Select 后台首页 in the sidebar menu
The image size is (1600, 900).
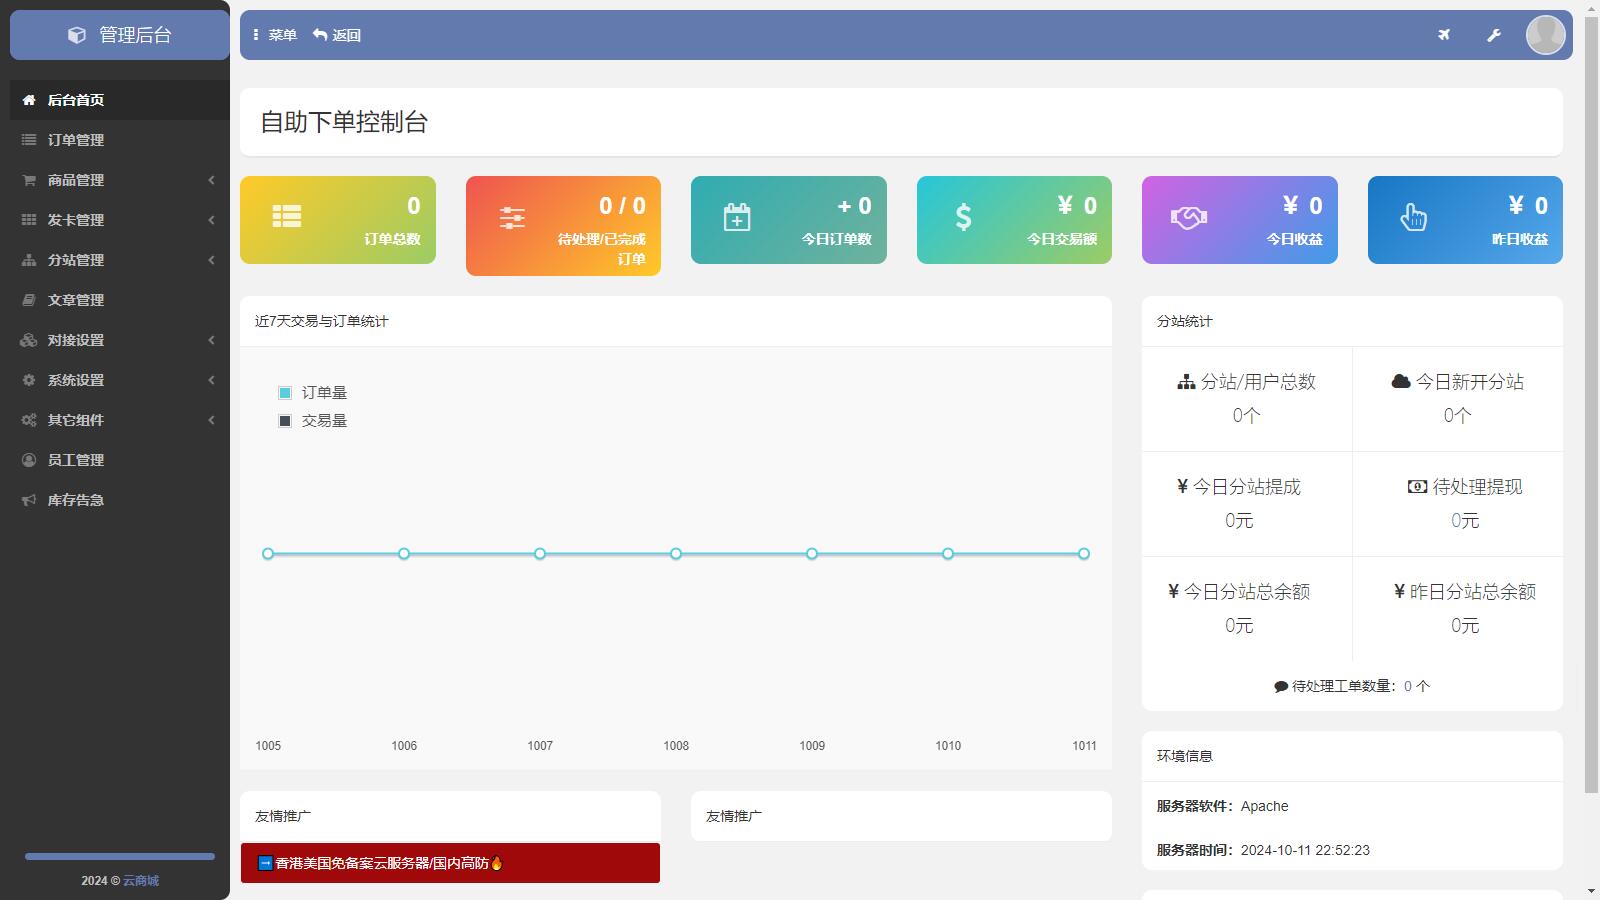coord(74,99)
